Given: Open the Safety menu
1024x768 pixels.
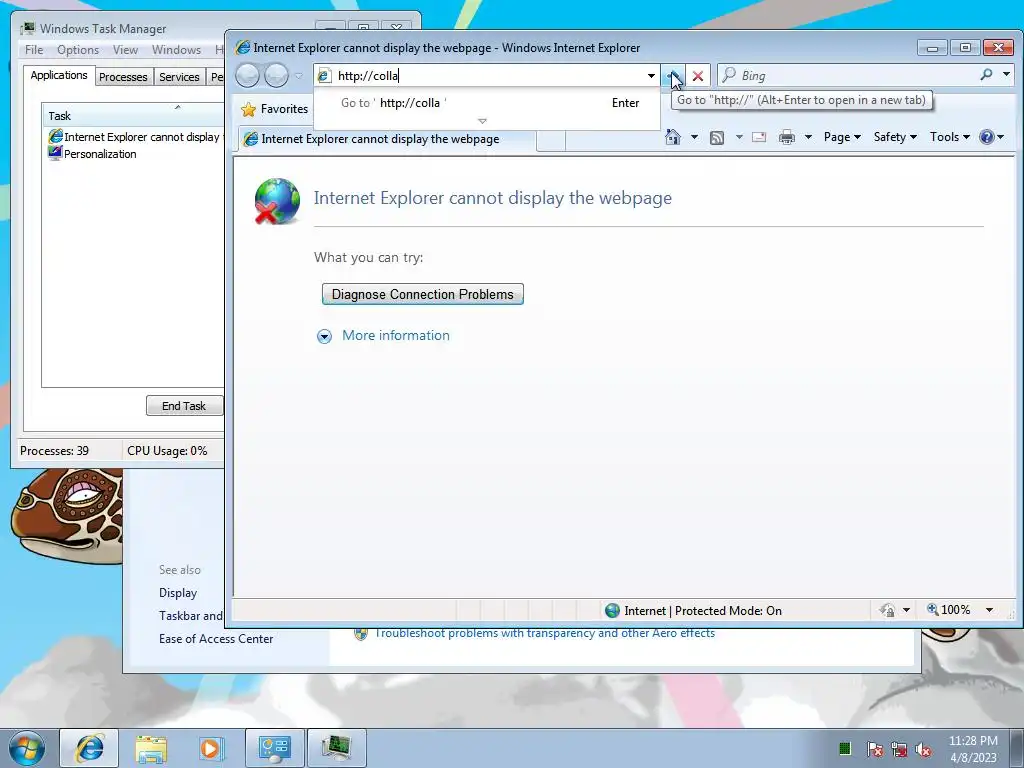Looking at the screenshot, I should tap(895, 137).
